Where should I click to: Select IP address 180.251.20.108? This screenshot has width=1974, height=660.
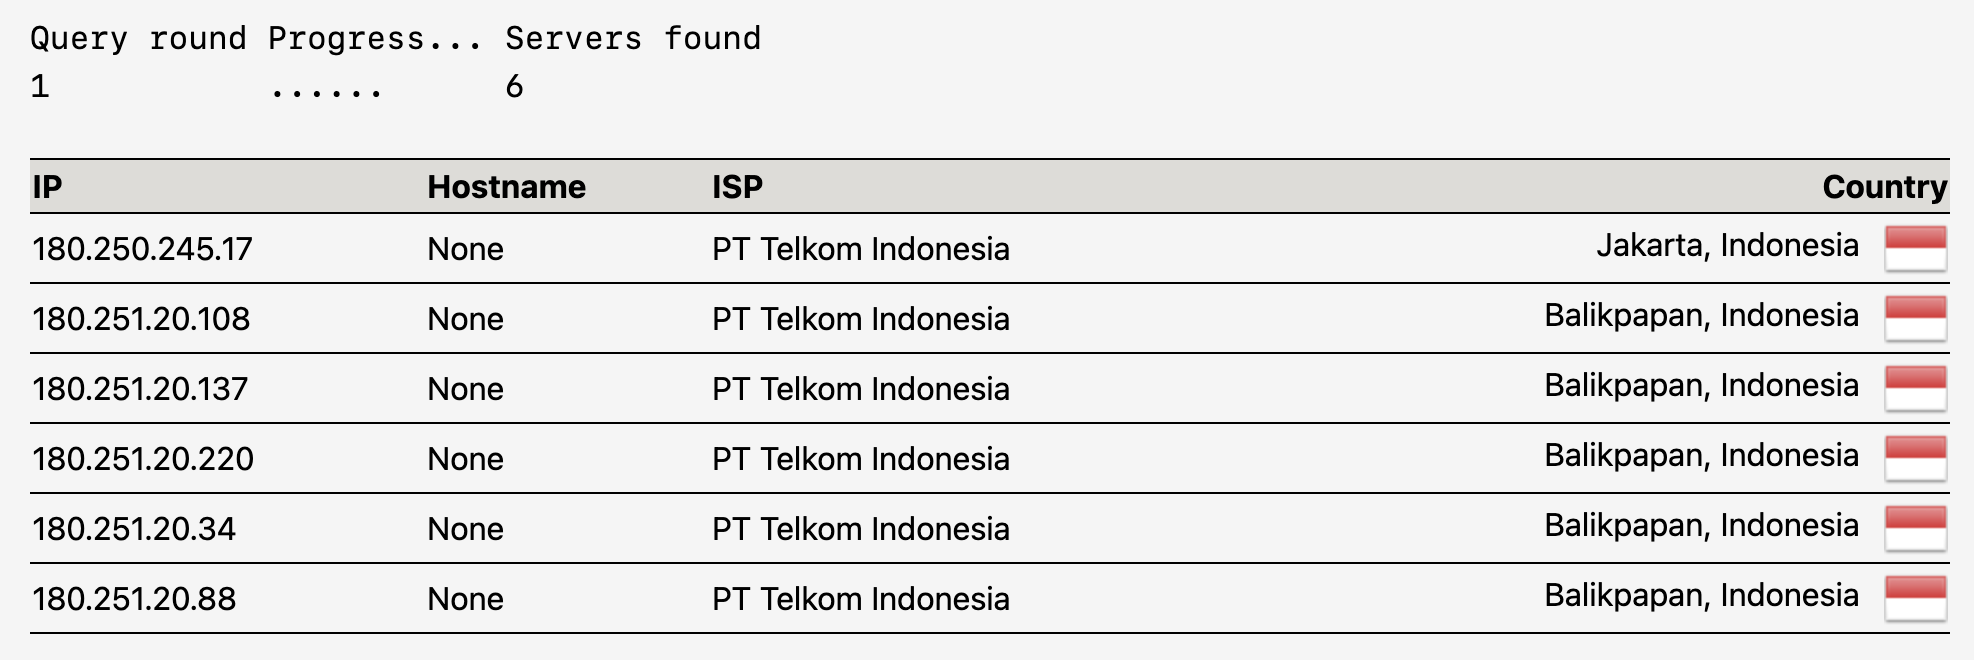point(141,319)
